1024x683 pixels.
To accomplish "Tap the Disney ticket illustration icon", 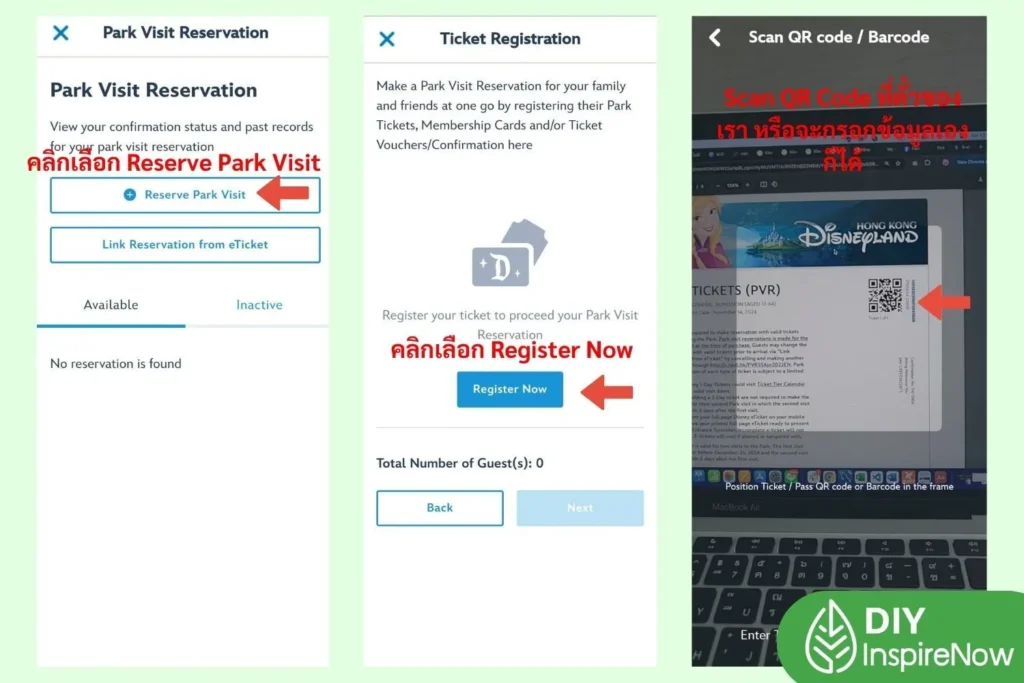I will (x=509, y=253).
